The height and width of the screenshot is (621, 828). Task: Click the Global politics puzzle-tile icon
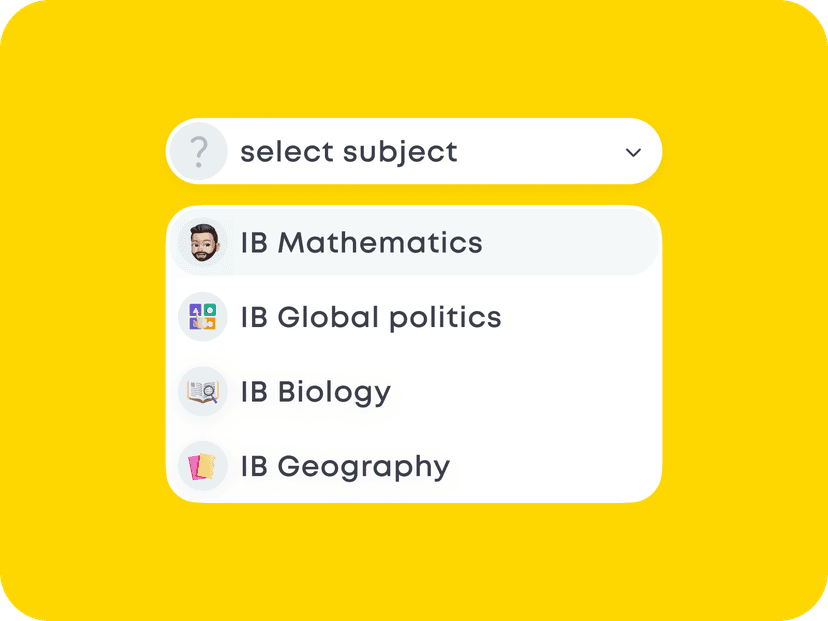(x=203, y=317)
